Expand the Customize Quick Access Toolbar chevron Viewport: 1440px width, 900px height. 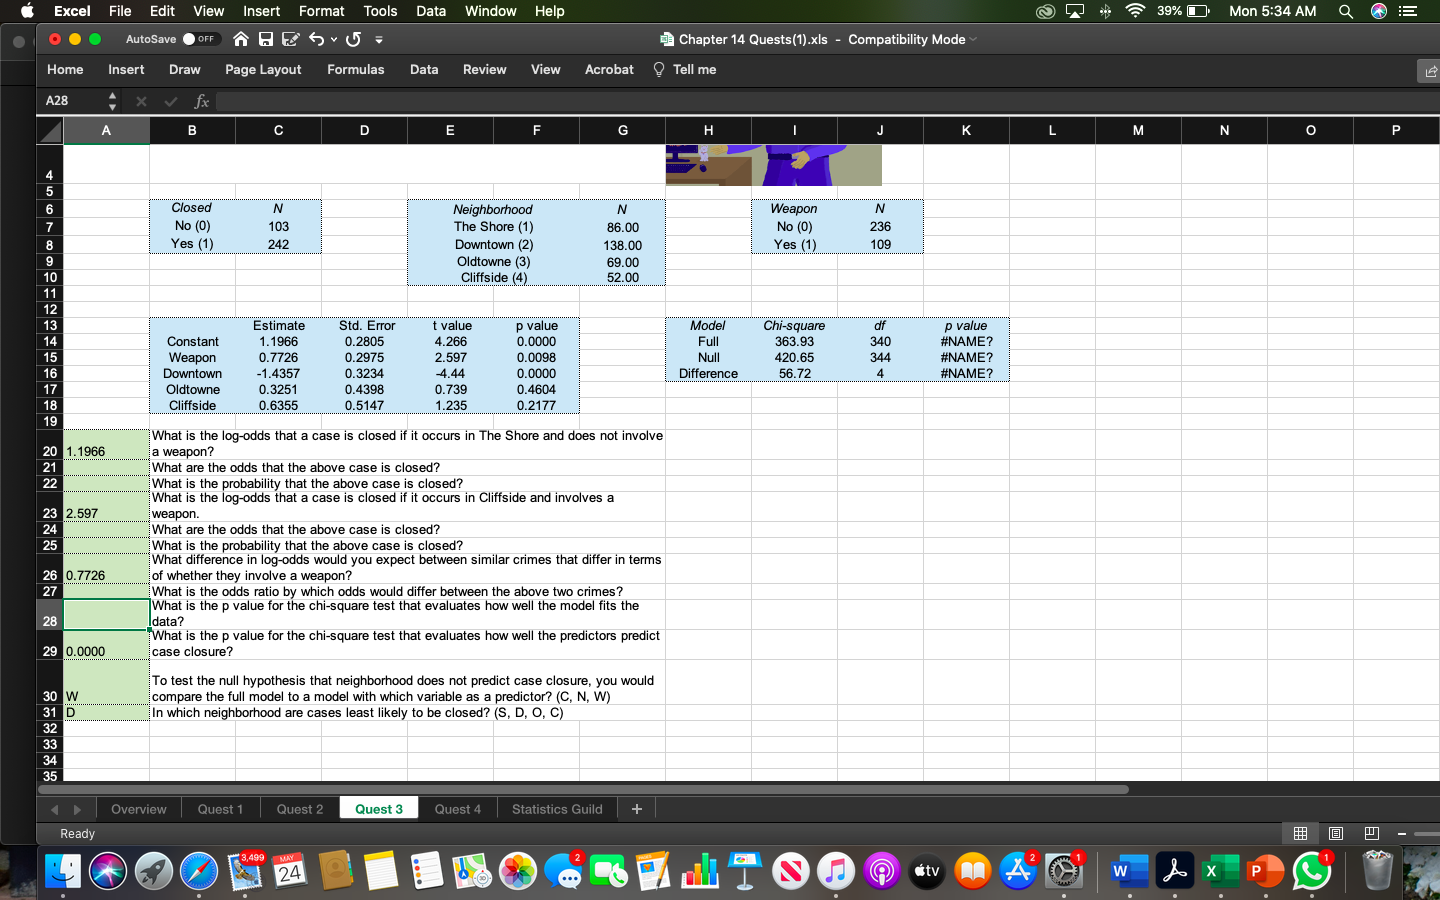coord(378,38)
